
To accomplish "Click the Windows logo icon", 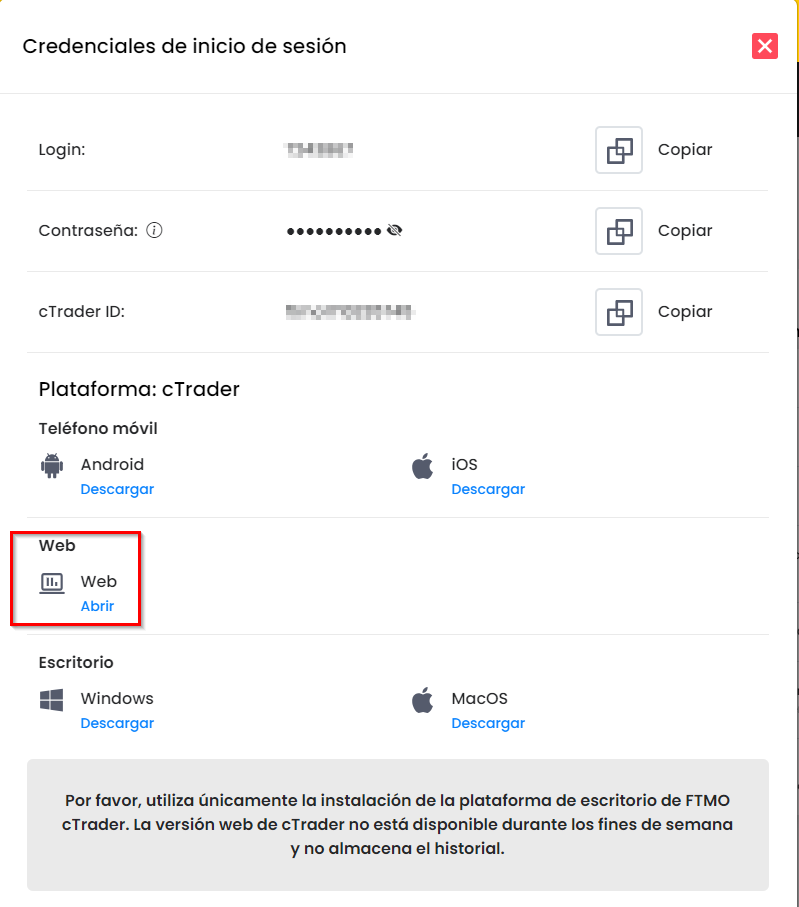I will point(52,700).
